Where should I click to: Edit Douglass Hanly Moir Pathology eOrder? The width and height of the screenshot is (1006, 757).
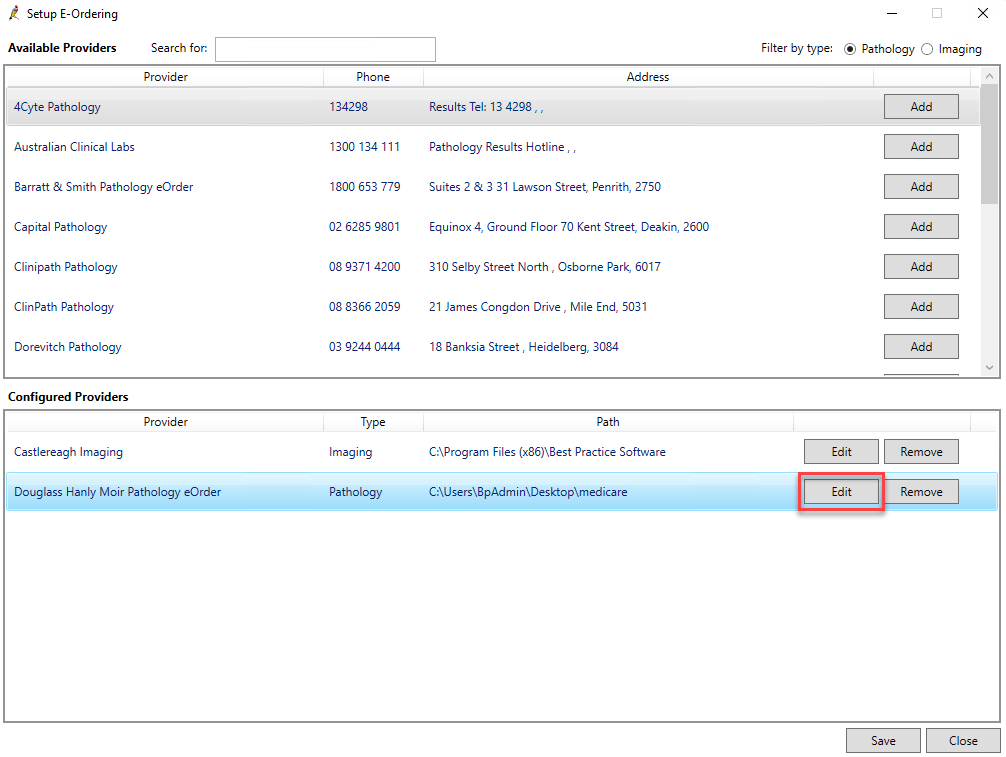pyautogui.click(x=841, y=491)
